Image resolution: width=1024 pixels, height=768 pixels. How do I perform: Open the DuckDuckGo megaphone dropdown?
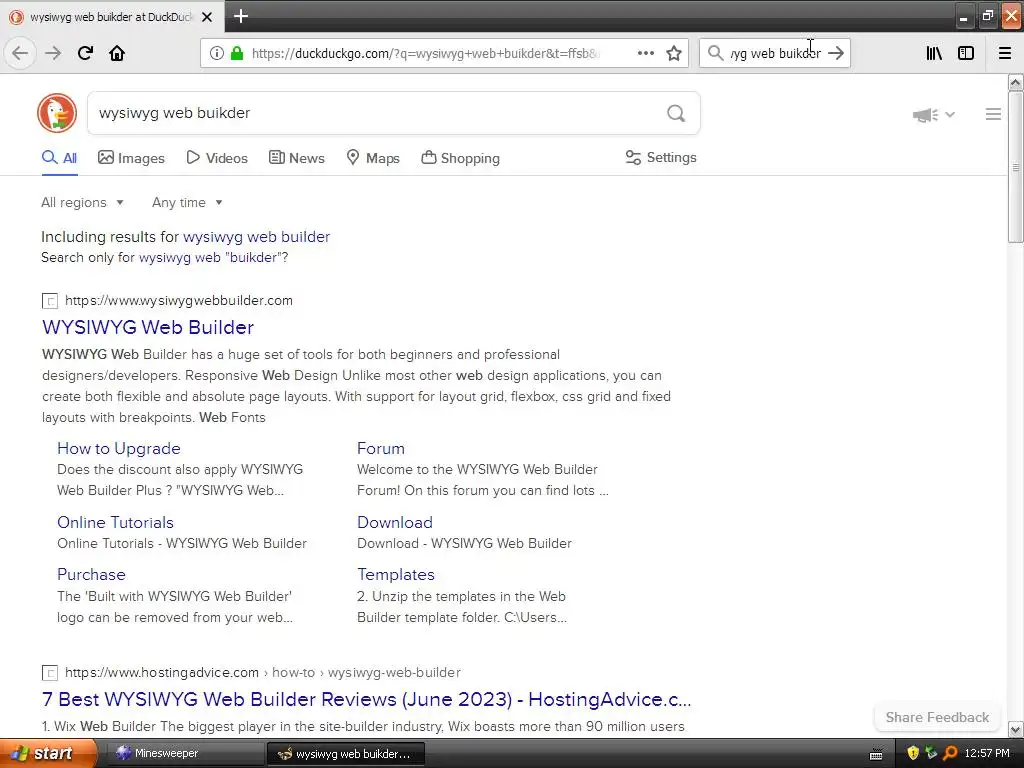[933, 115]
